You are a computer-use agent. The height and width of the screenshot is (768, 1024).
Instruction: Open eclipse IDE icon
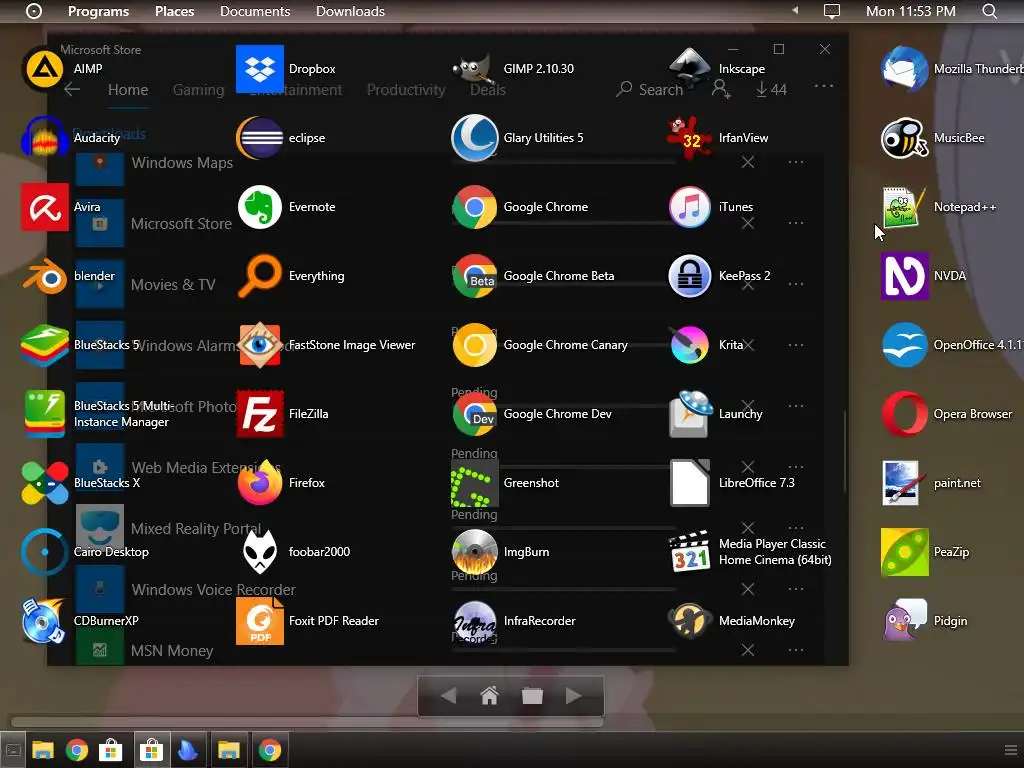click(x=259, y=138)
